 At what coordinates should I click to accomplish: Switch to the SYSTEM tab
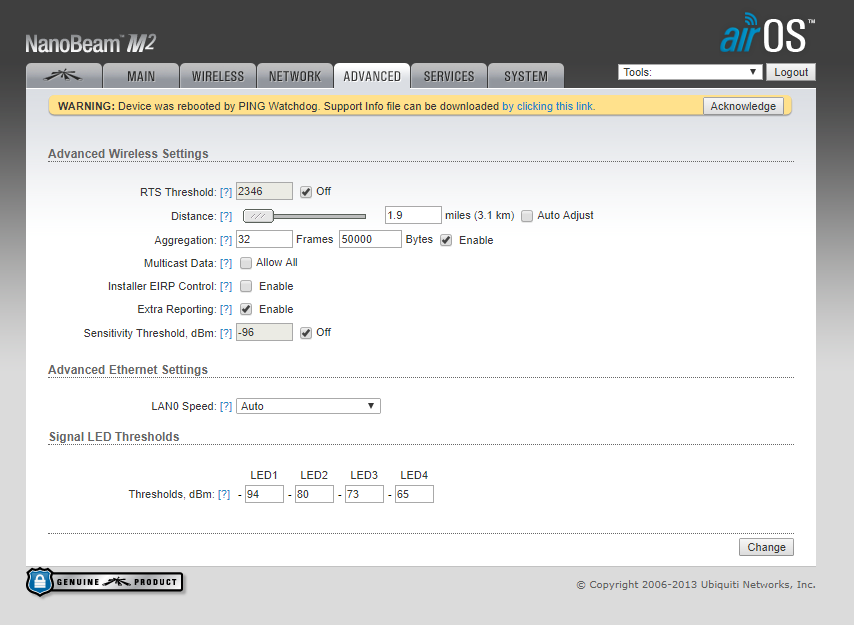coord(526,76)
